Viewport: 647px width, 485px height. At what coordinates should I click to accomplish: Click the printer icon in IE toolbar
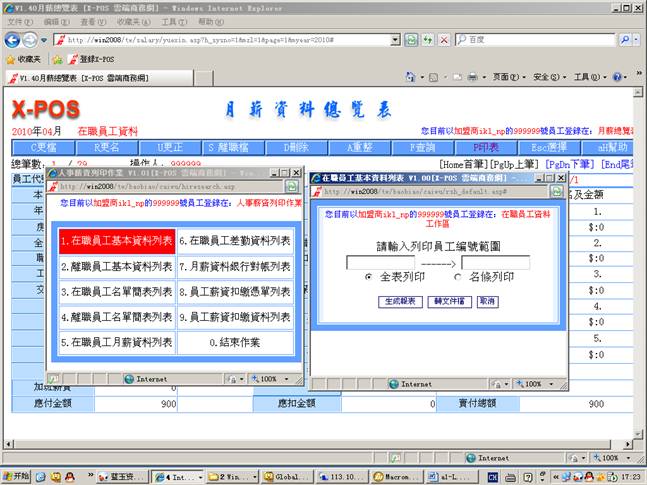(473, 77)
